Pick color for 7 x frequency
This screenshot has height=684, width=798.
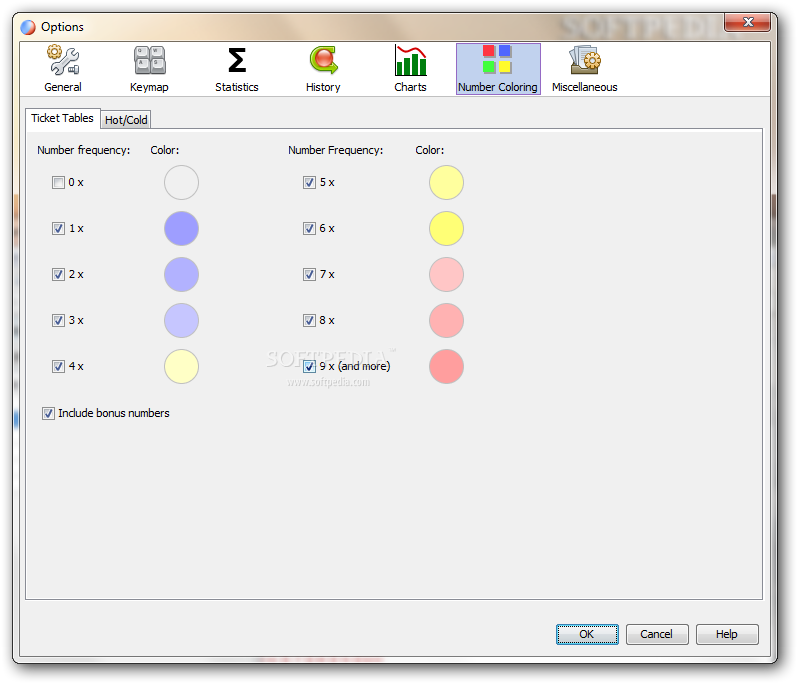446,274
